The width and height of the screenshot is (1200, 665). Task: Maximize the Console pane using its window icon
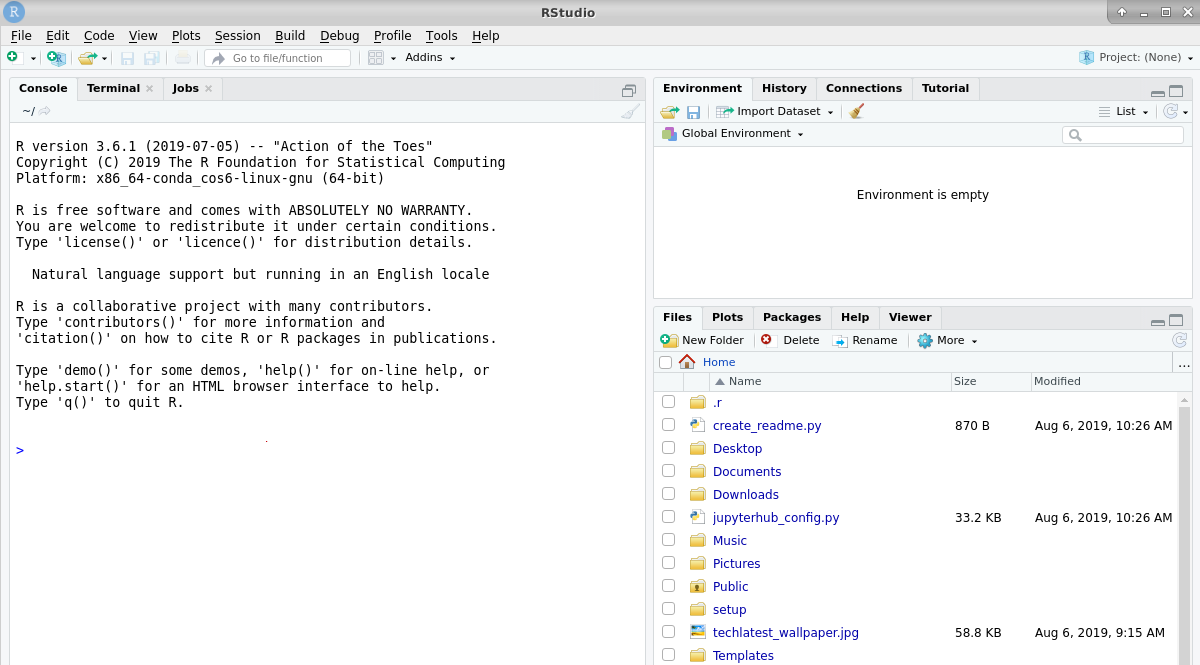click(x=629, y=90)
